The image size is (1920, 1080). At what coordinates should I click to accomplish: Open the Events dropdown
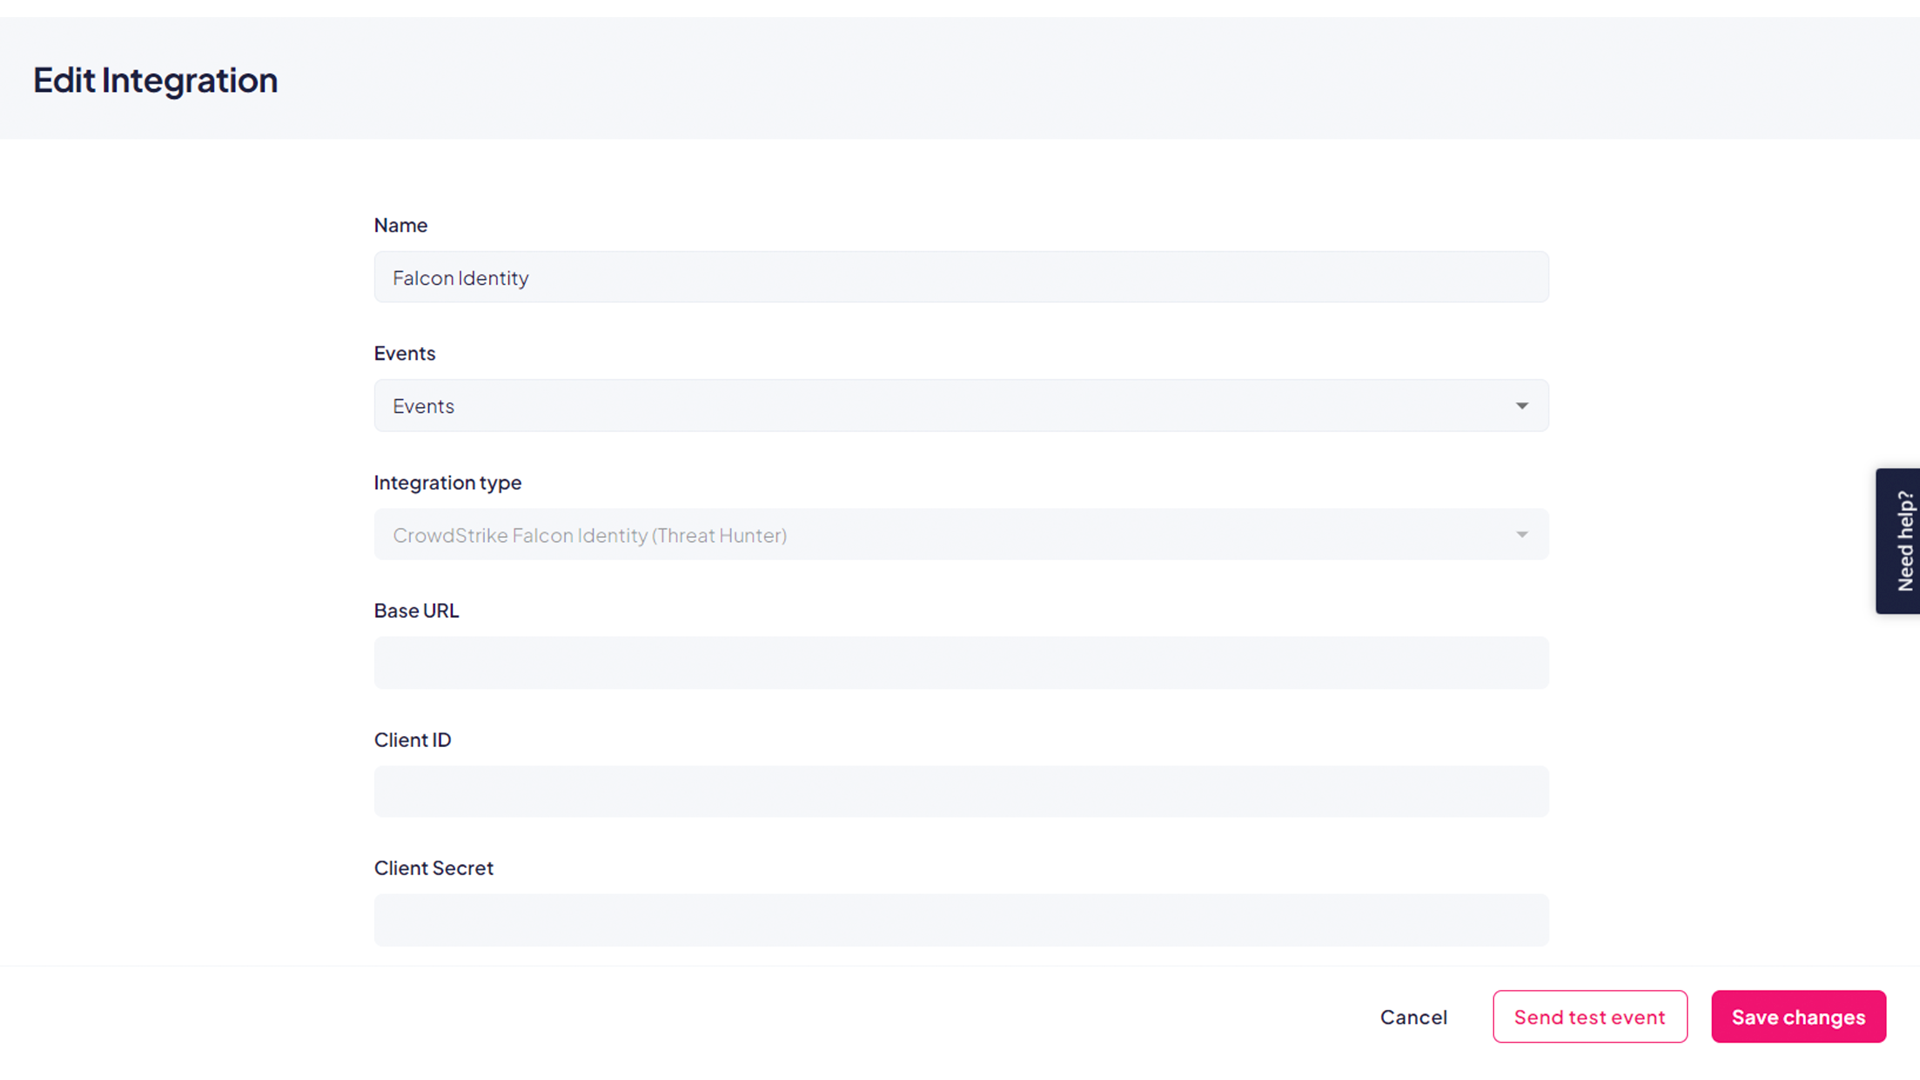(x=961, y=405)
